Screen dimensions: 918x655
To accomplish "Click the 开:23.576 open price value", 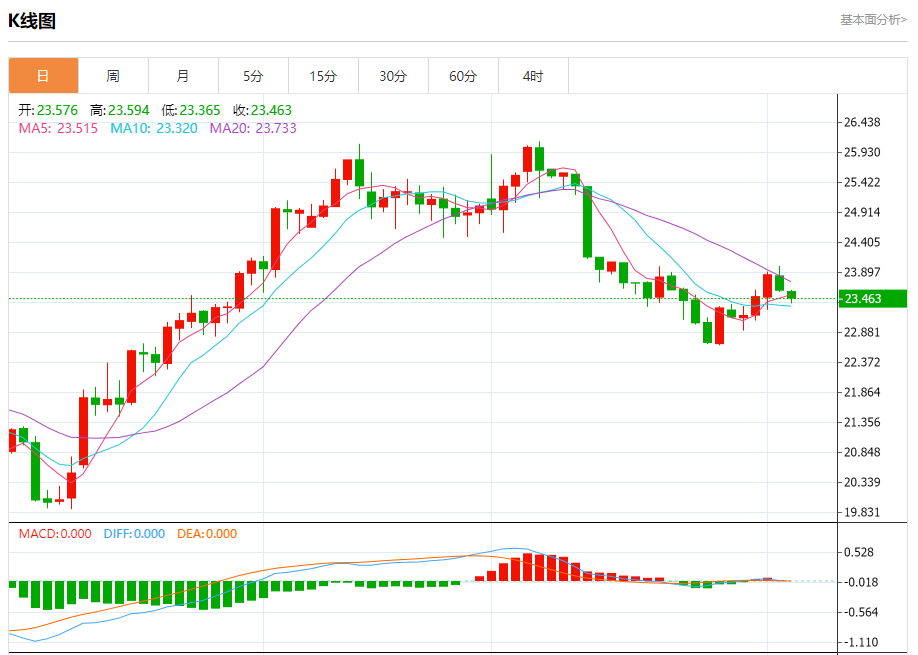I will coord(48,110).
